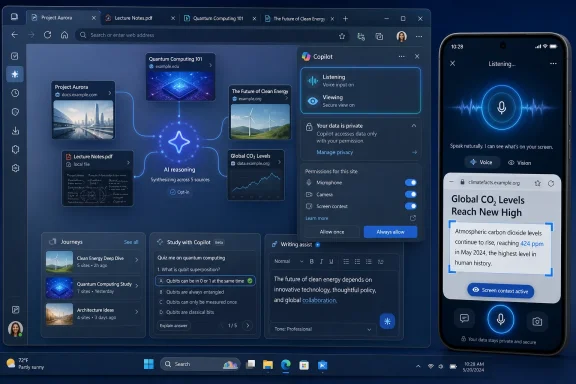Open Microsoft Edge on the taskbar
The width and height of the screenshot is (576, 384).
tap(286, 365)
